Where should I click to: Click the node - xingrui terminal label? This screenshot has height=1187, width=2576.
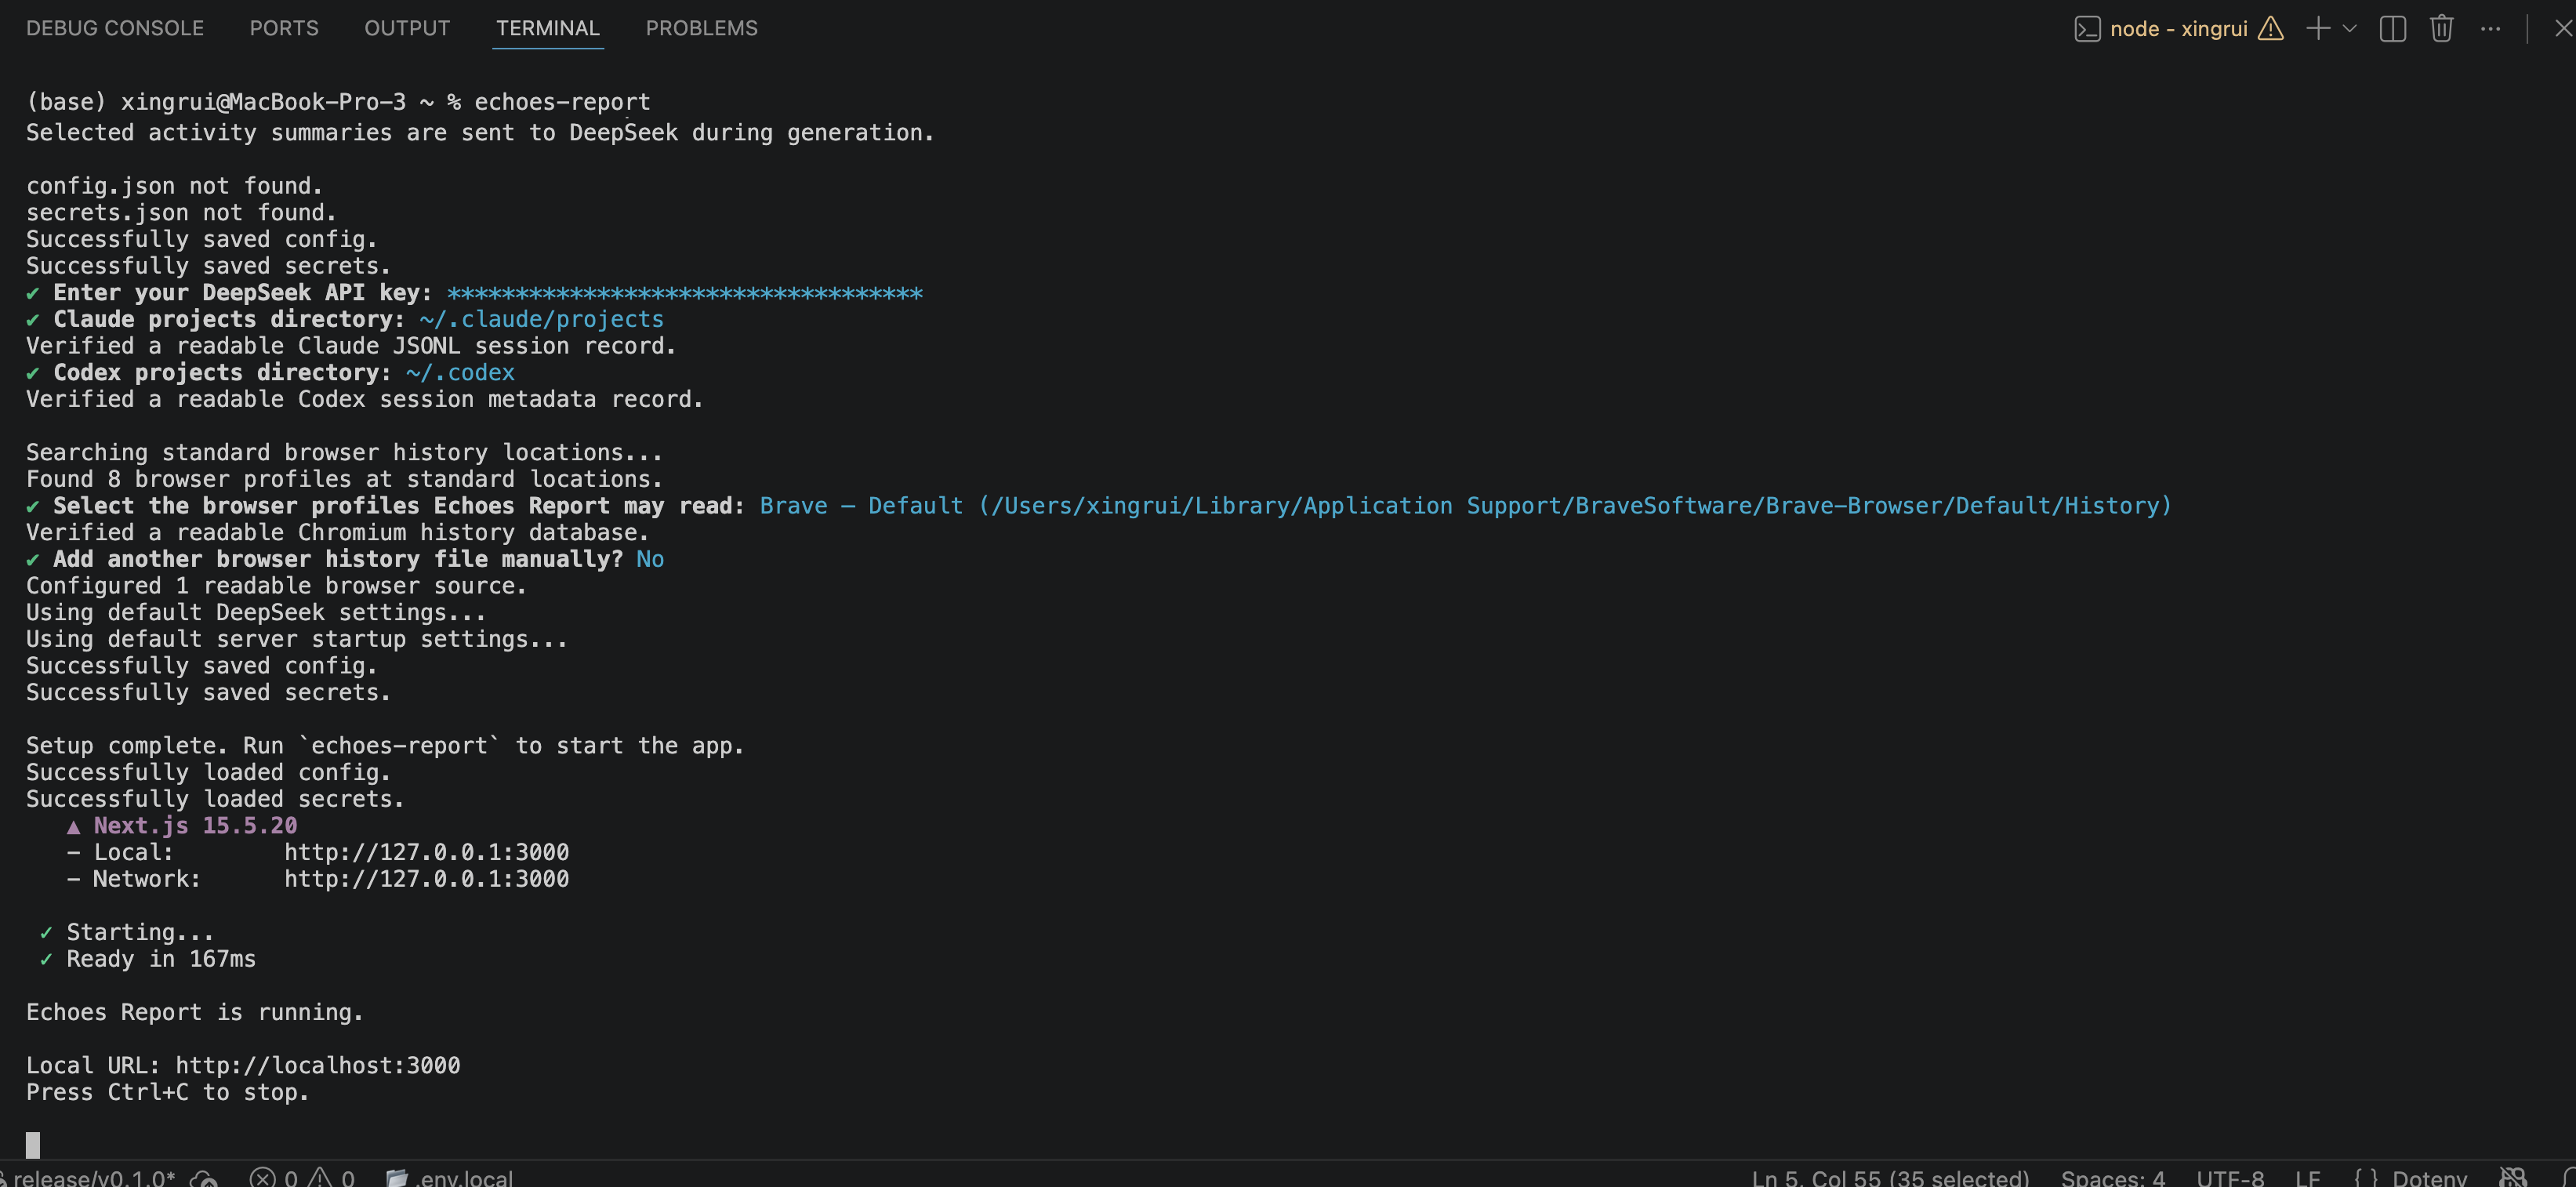pyautogui.click(x=2179, y=28)
